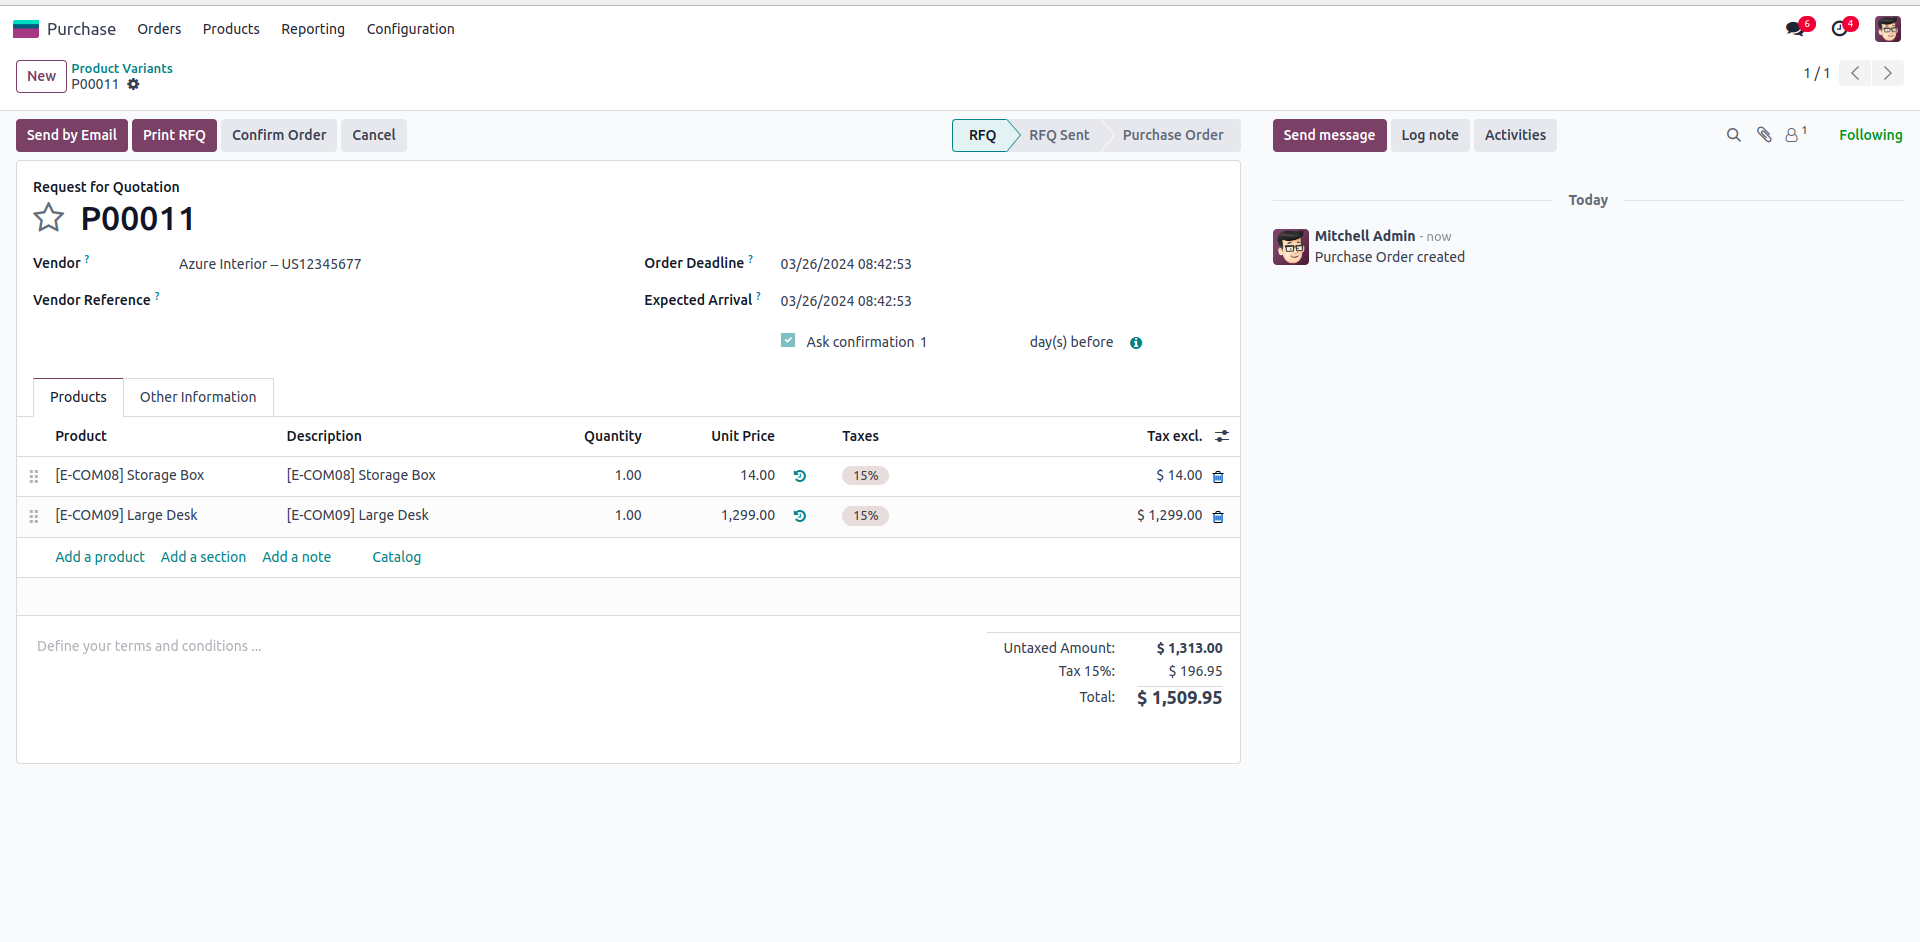The height and width of the screenshot is (942, 1920).
Task: Select the RFQ status stage
Action: pos(982,135)
